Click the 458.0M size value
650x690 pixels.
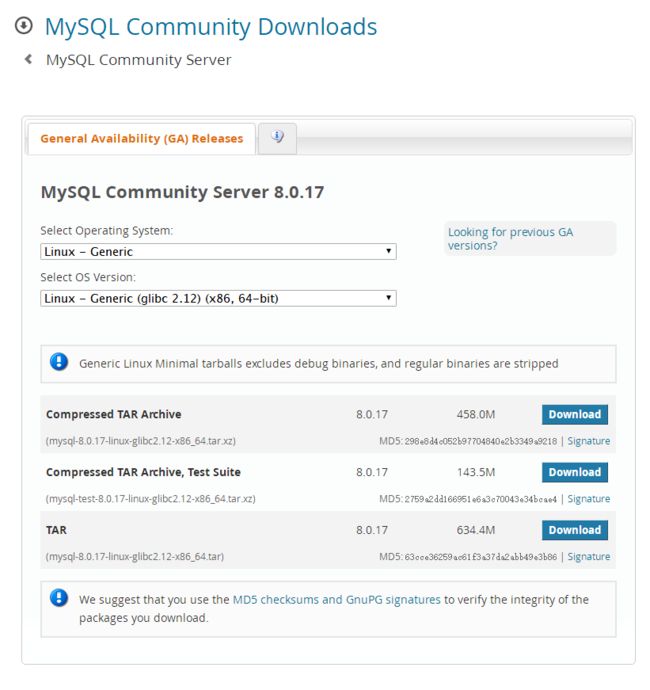point(476,415)
